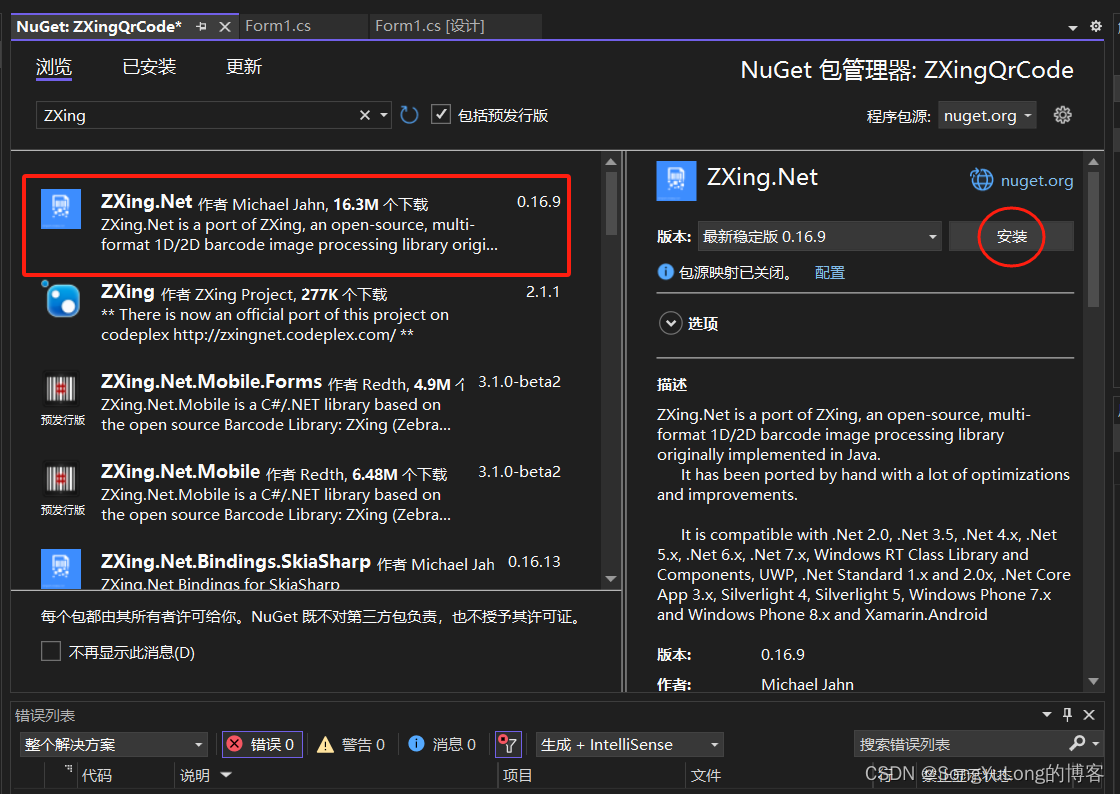Click the clear filters funnel icon
The height and width of the screenshot is (794, 1120).
(508, 745)
